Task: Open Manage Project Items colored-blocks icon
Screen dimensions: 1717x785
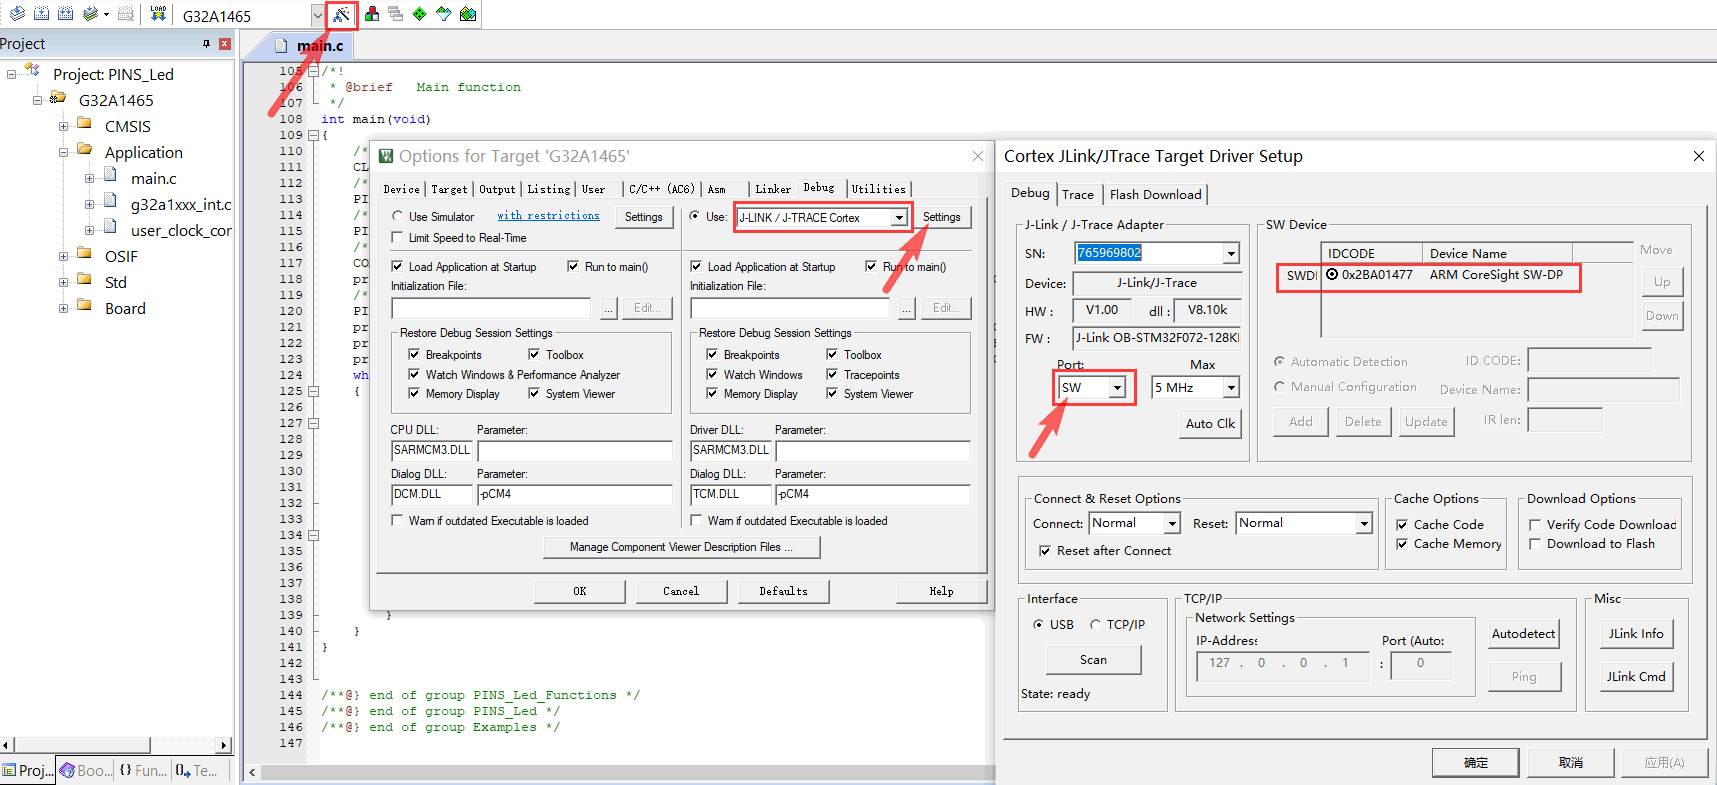Action: [372, 14]
